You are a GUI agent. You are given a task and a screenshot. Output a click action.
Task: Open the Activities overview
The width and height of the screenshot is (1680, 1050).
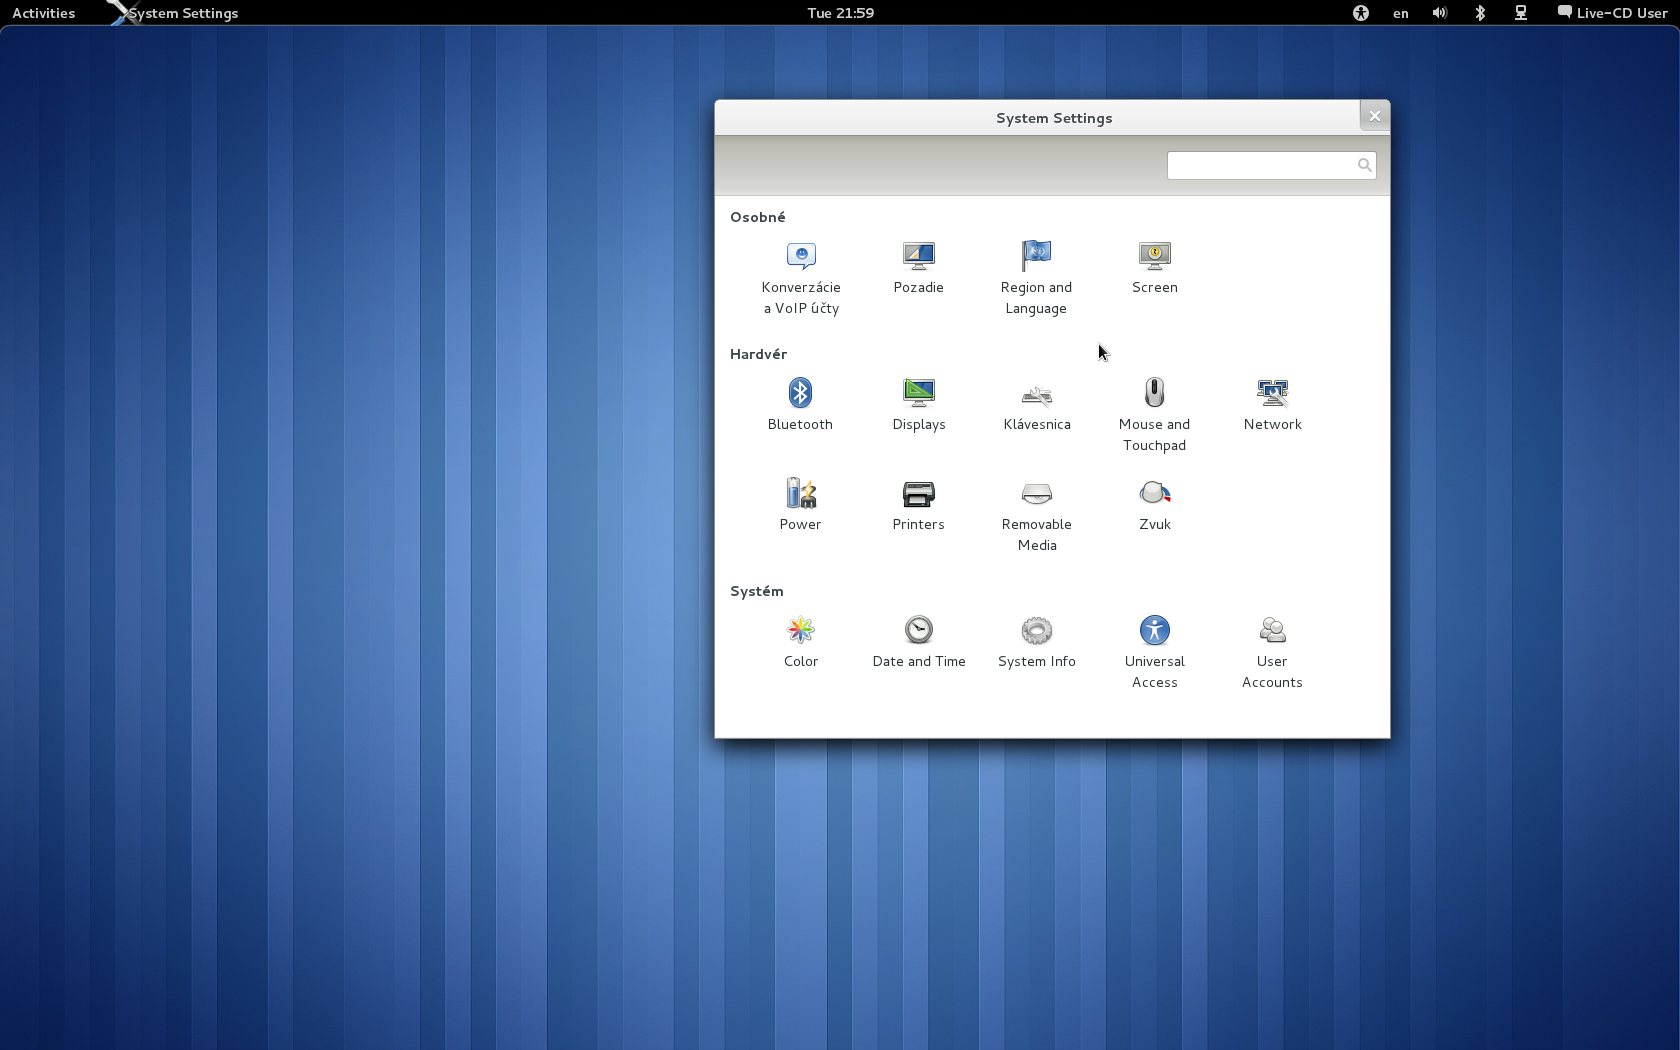pos(44,13)
